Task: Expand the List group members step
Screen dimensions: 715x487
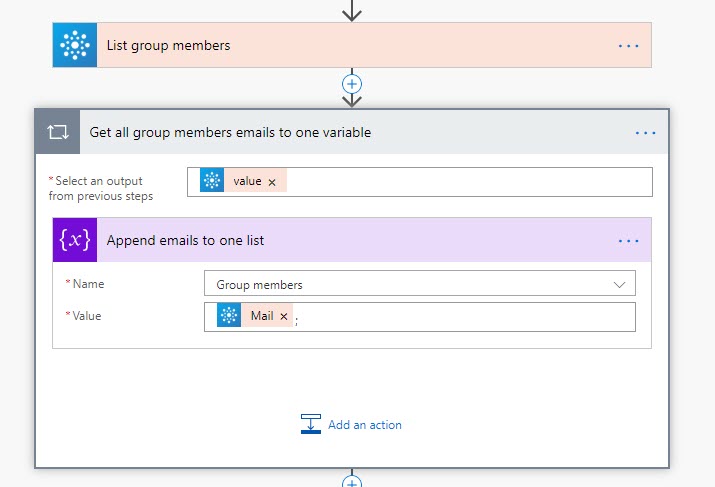Action: [x=350, y=46]
